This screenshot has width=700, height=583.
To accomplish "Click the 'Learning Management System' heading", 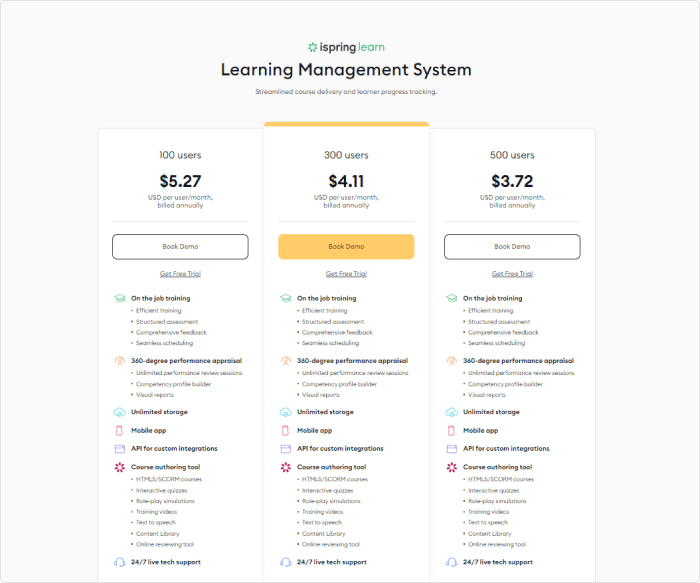I will [346, 70].
